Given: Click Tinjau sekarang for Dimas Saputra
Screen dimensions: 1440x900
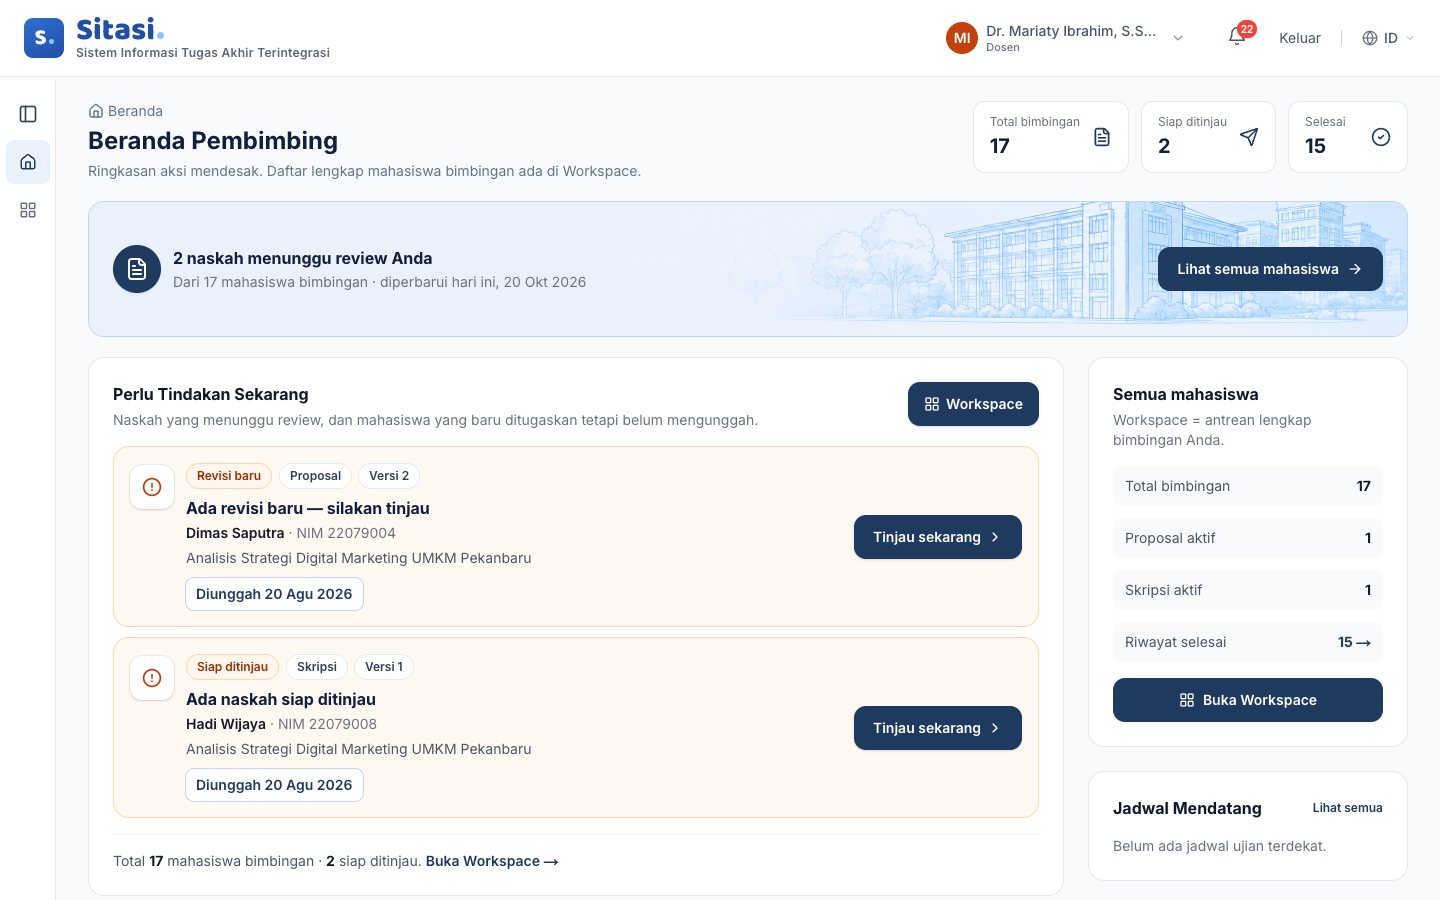Looking at the screenshot, I should [x=938, y=537].
